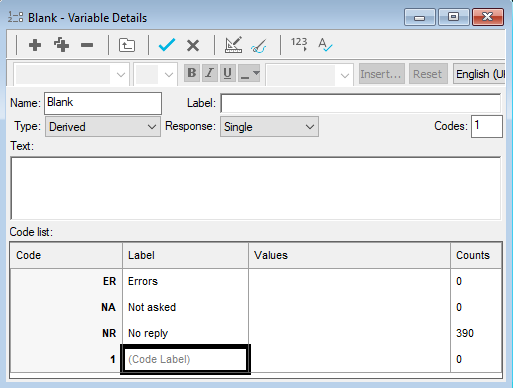This screenshot has height=388, width=513.
Task: Select the Errors label cell
Action: tap(185, 281)
